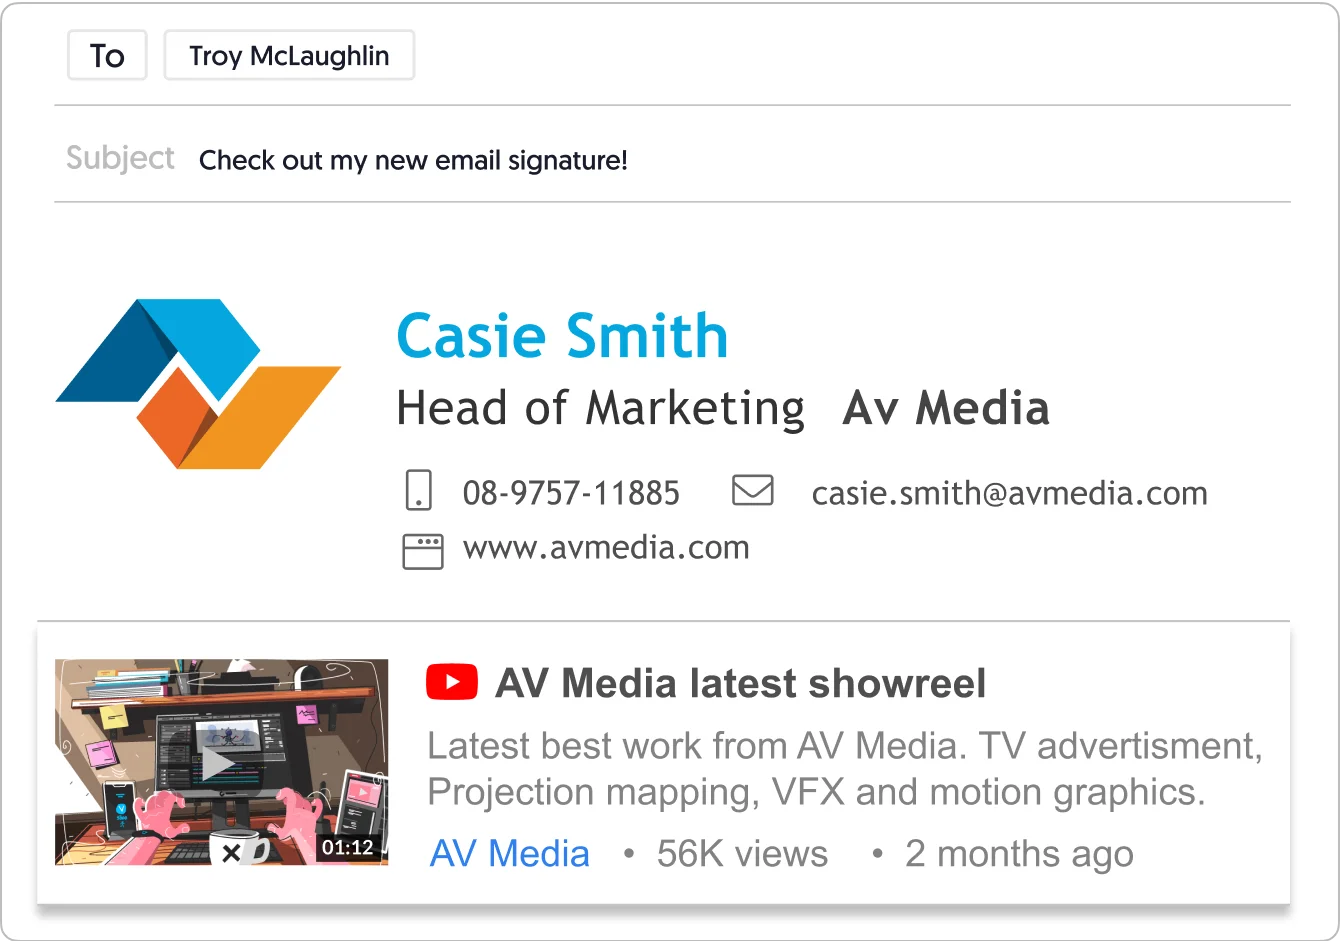This screenshot has width=1340, height=941.
Task: Click the subject line text about the signature
Action: [413, 160]
